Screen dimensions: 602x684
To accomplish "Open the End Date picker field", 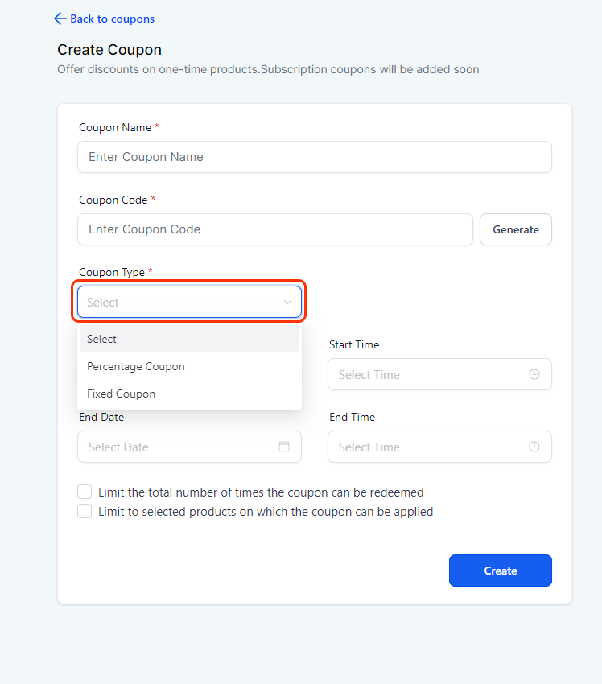I will [189, 447].
